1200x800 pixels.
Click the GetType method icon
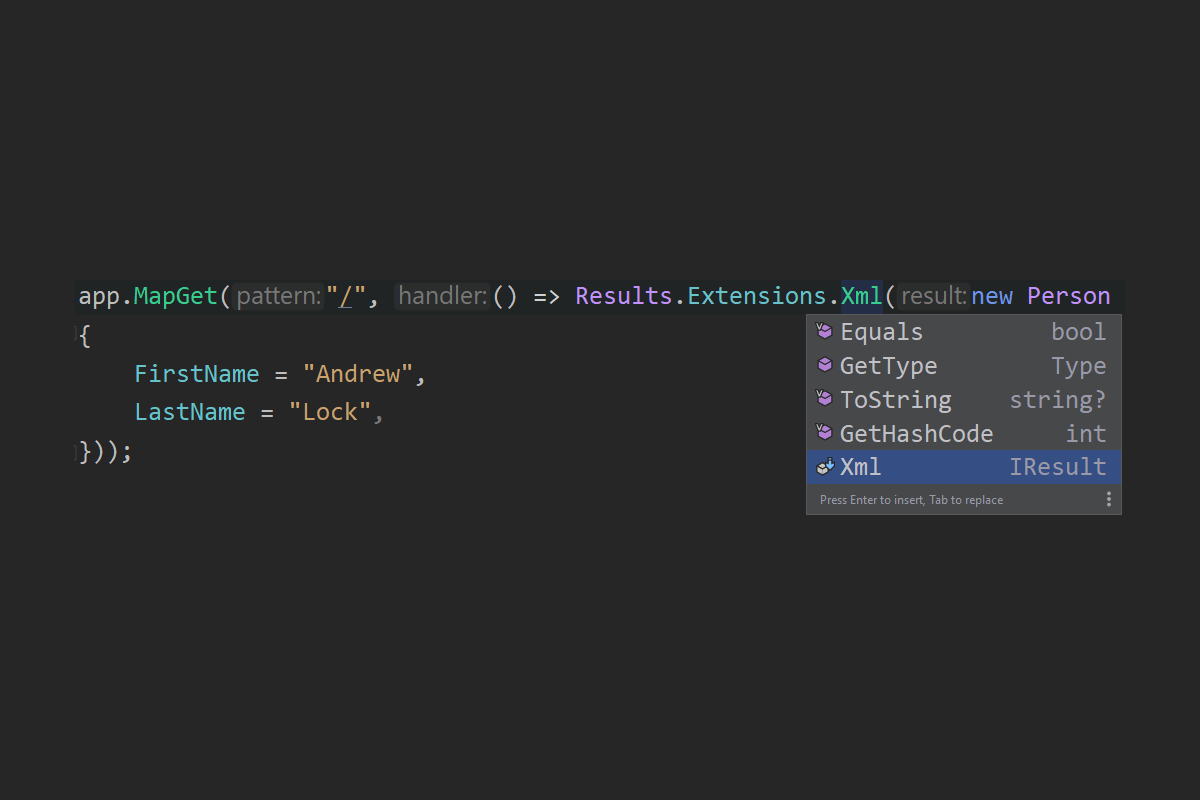point(825,366)
